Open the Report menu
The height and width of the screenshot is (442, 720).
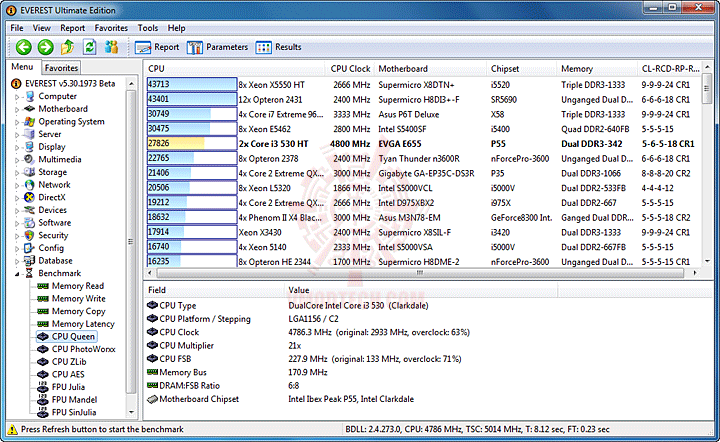(x=73, y=28)
